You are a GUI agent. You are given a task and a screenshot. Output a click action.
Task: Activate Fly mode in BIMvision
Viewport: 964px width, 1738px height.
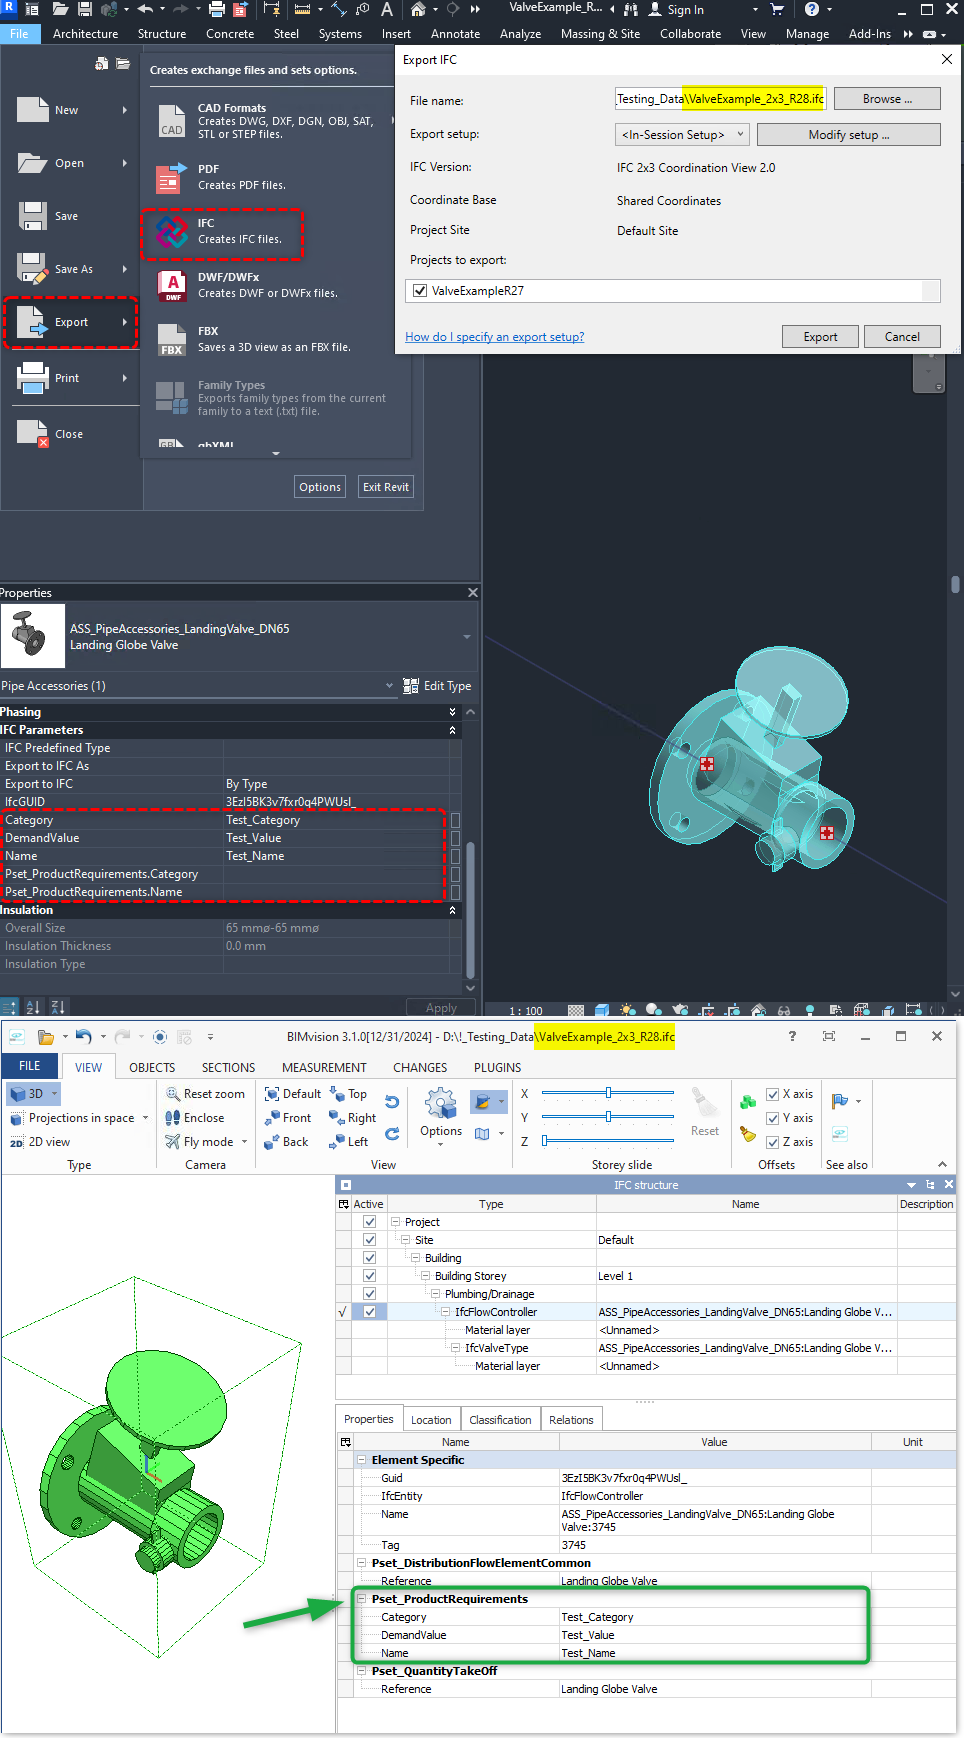click(199, 1142)
